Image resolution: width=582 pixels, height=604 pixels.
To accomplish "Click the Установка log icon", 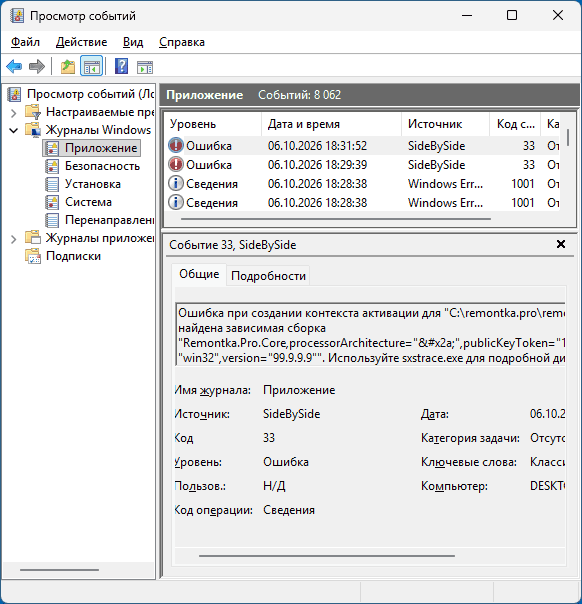I will pyautogui.click(x=52, y=184).
